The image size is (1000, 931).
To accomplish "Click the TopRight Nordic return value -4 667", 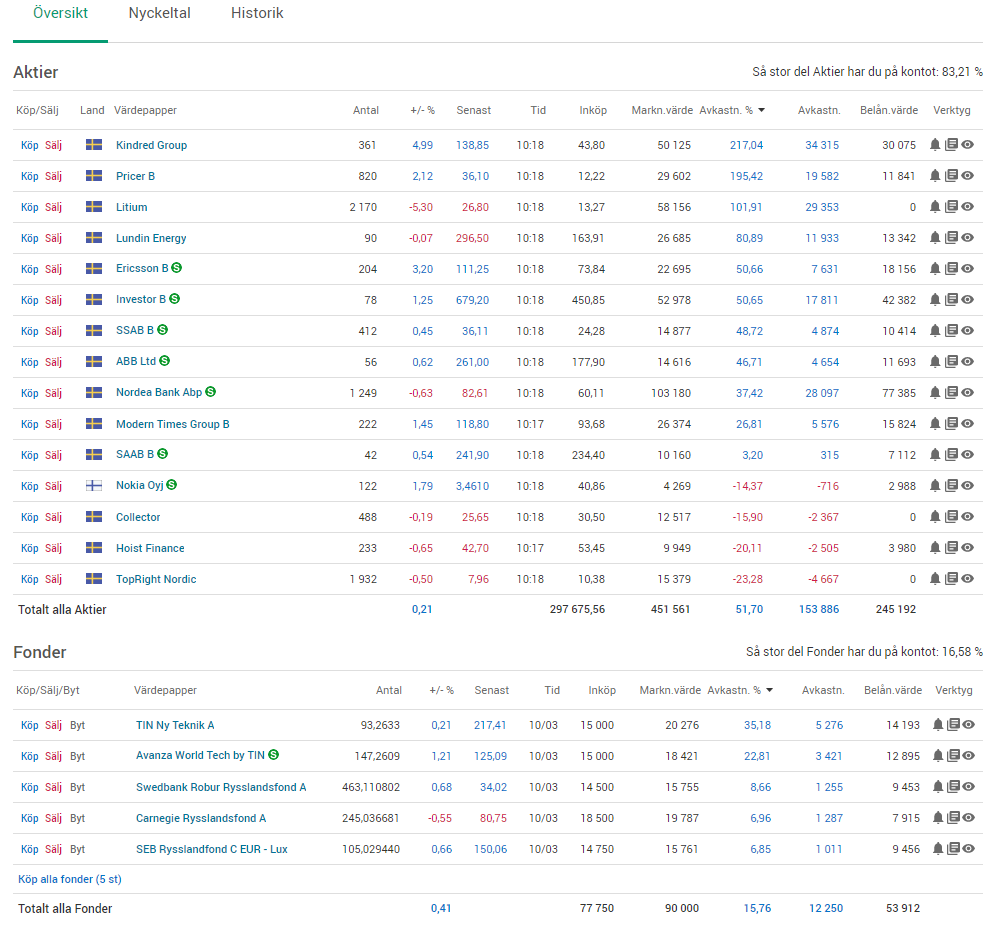I will click(823, 580).
